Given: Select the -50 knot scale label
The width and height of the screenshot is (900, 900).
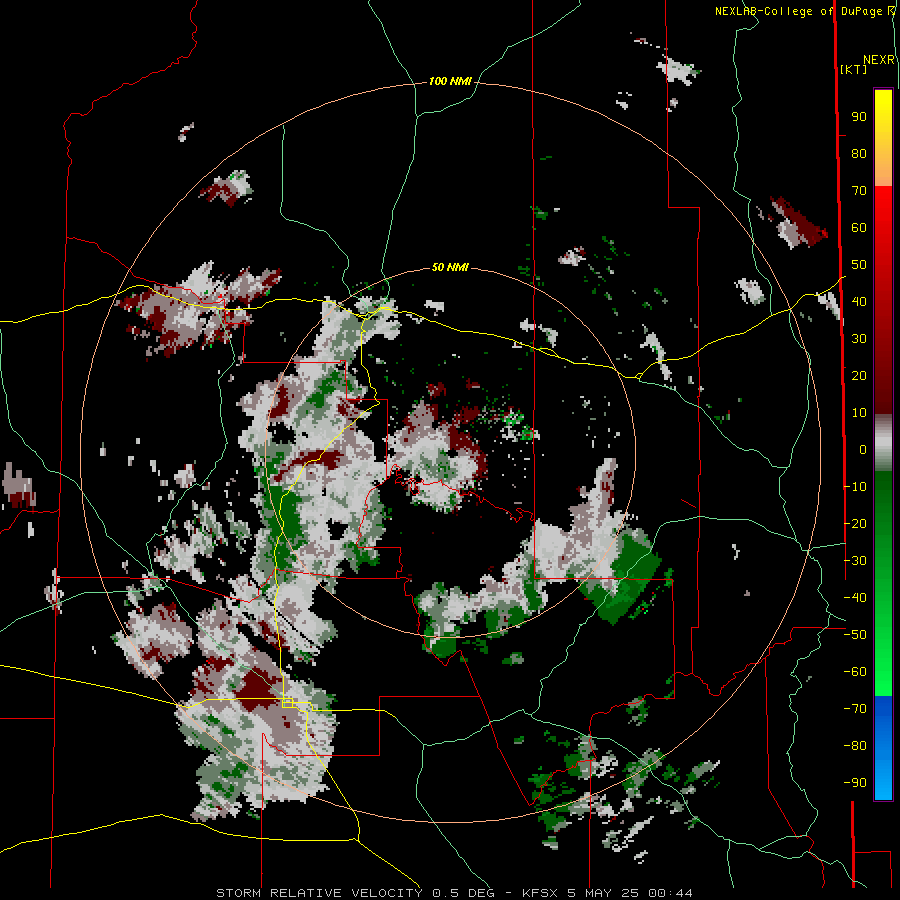Looking at the screenshot, I should click(855, 635).
